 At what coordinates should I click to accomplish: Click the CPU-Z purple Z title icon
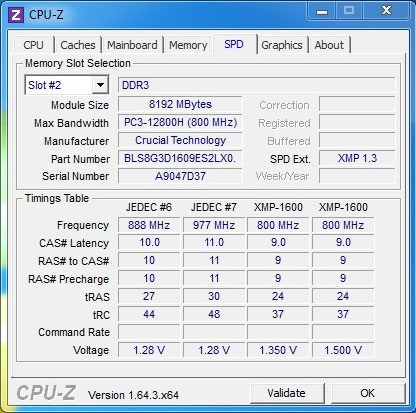coord(16,15)
